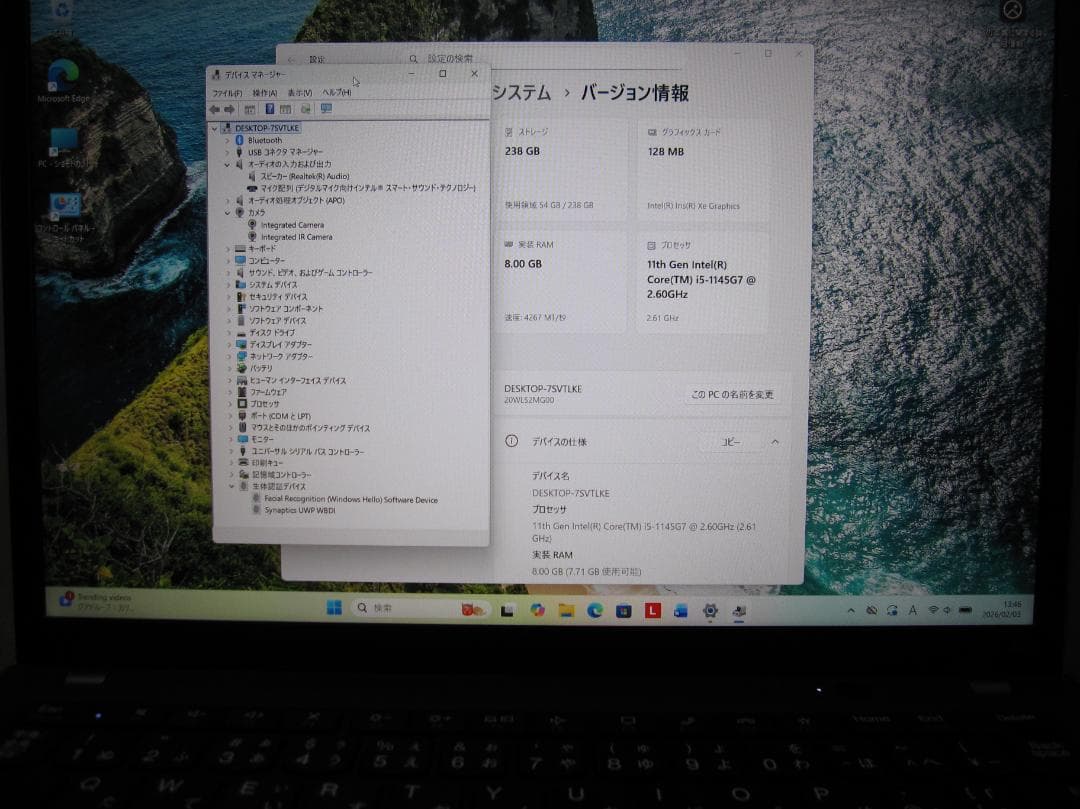
Task: Click the Forward arrow in Device Manager toolbar
Action: pyautogui.click(x=231, y=108)
